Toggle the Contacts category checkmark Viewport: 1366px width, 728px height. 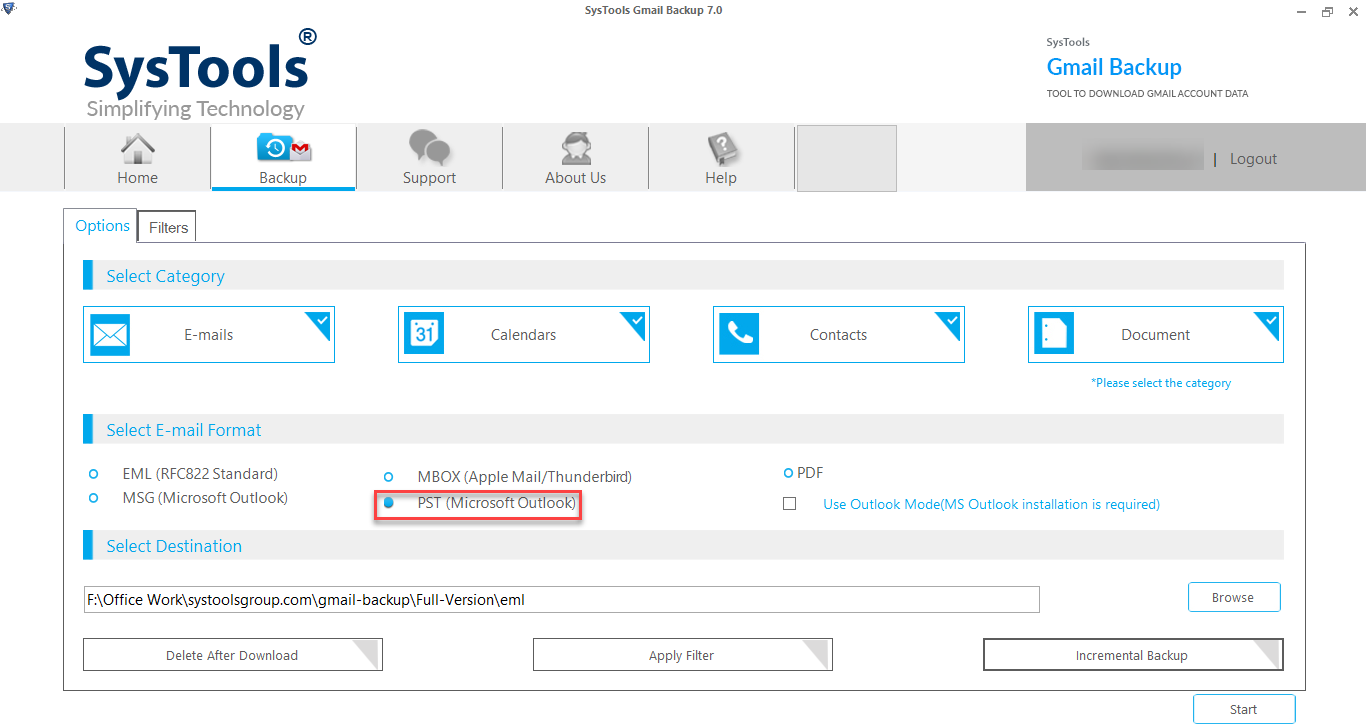[950, 322]
